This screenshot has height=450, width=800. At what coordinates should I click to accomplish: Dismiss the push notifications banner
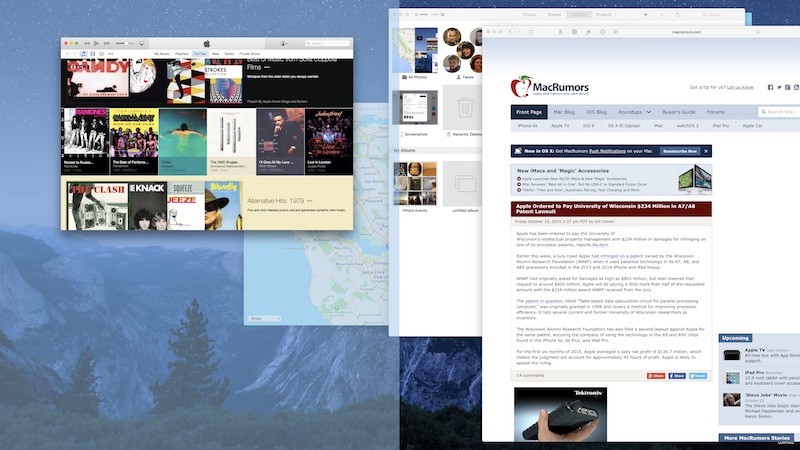(x=706, y=151)
